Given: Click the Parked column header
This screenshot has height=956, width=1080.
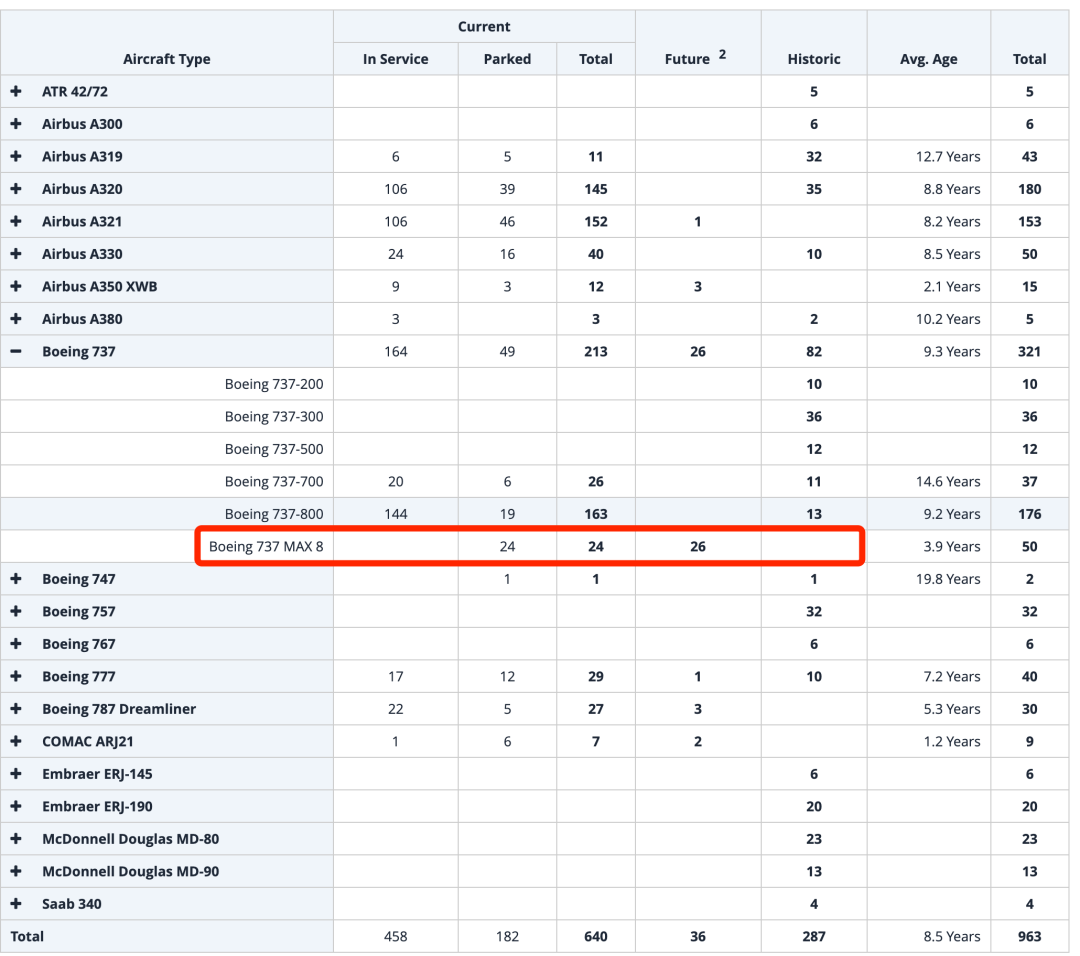Looking at the screenshot, I should 507,59.
